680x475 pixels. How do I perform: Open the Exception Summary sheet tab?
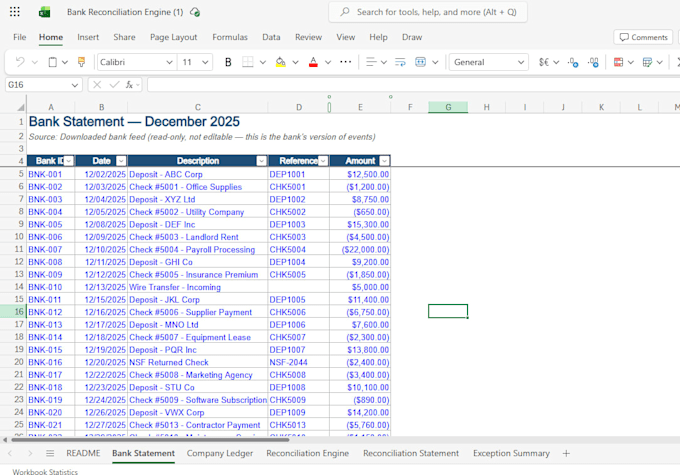click(511, 453)
